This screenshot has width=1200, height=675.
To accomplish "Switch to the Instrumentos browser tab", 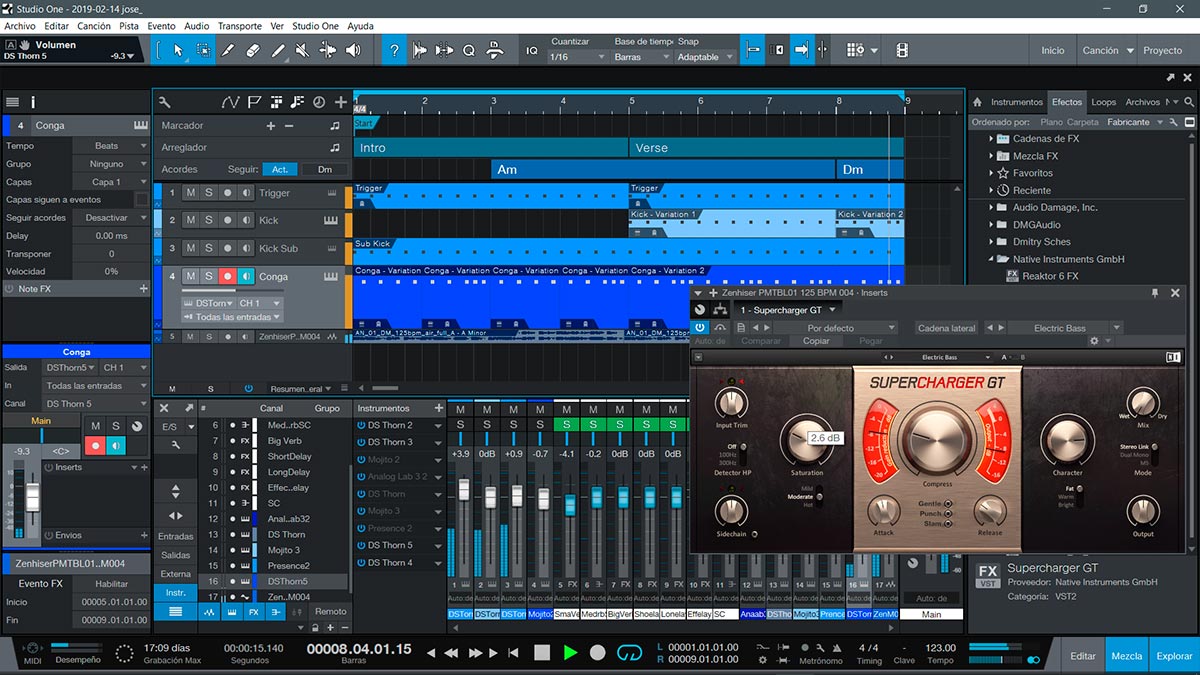I will click(x=1017, y=102).
